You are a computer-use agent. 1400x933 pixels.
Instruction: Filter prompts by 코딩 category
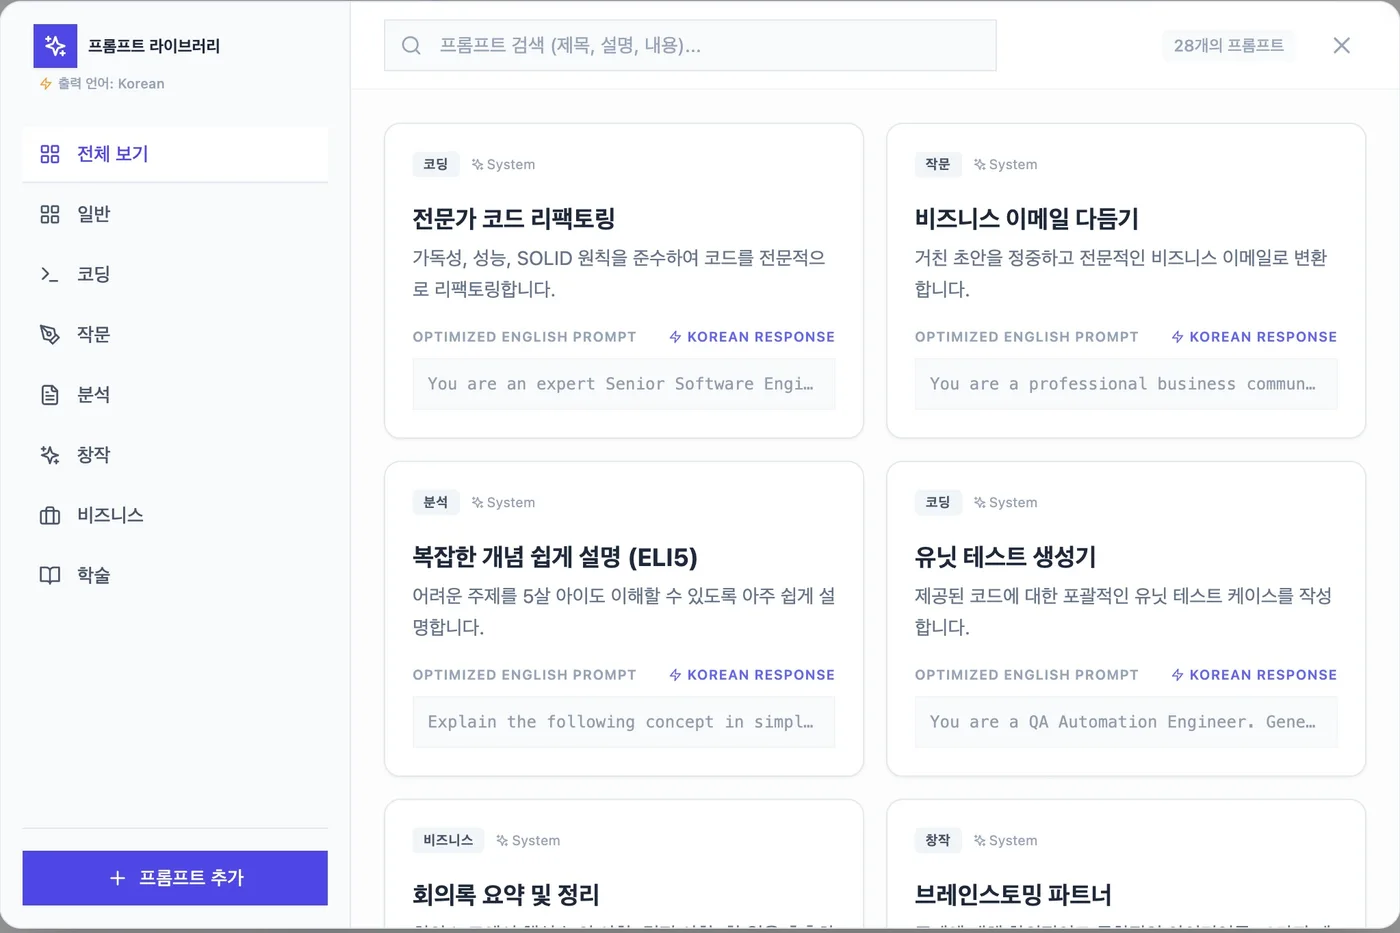point(175,274)
